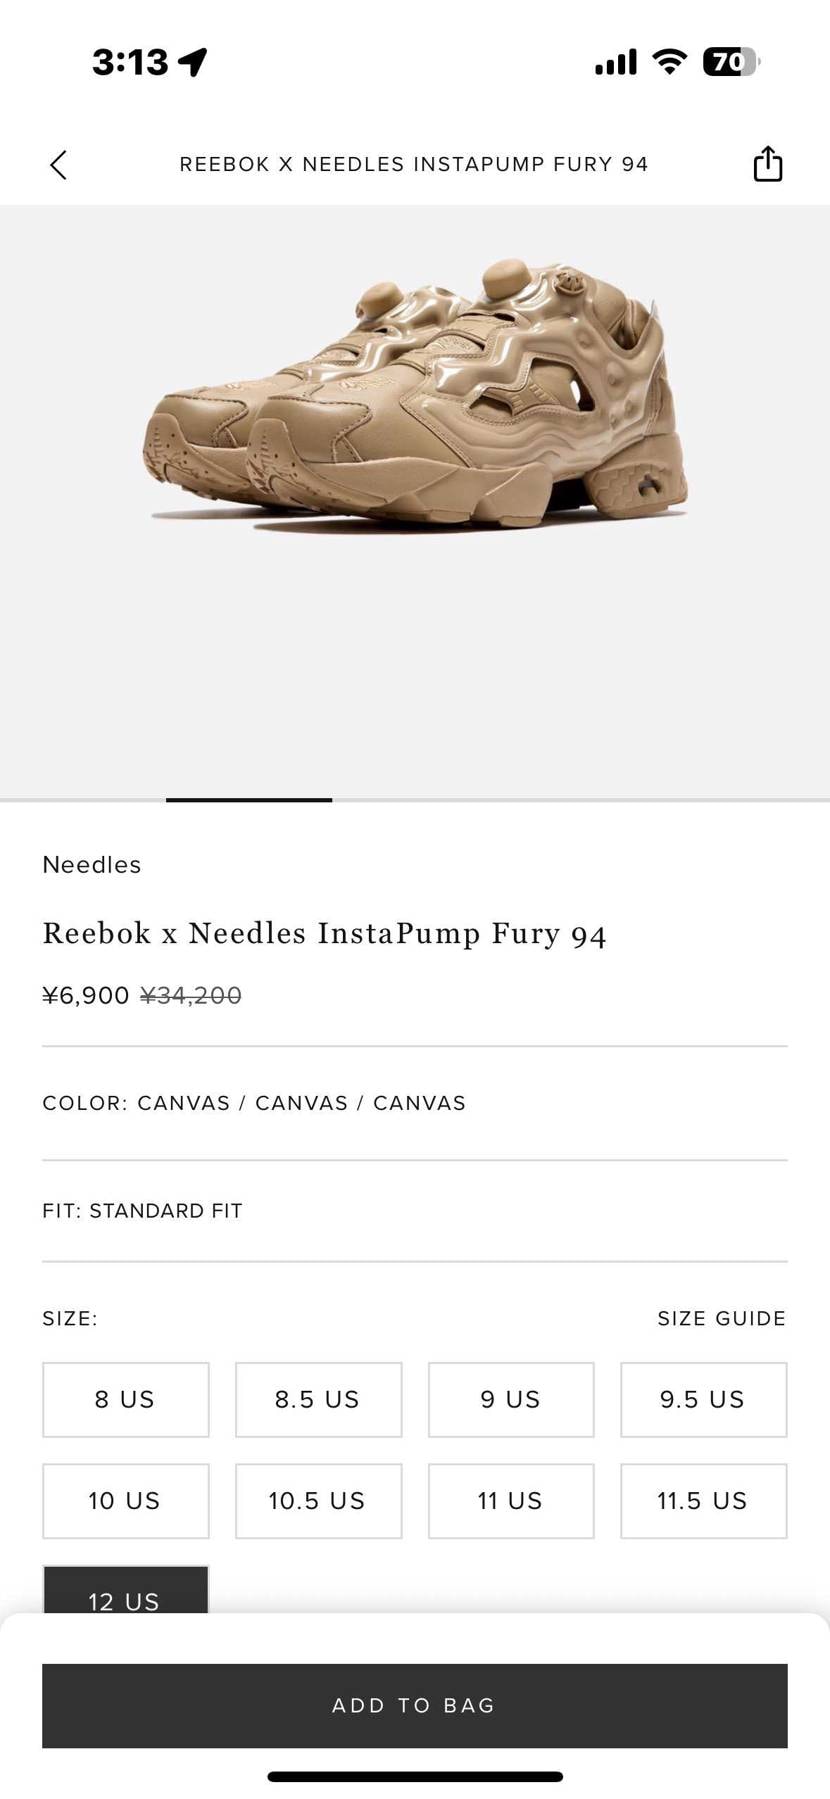Screen dimensions: 830x1799
Task: Select size 11.5 US
Action: pos(703,1500)
